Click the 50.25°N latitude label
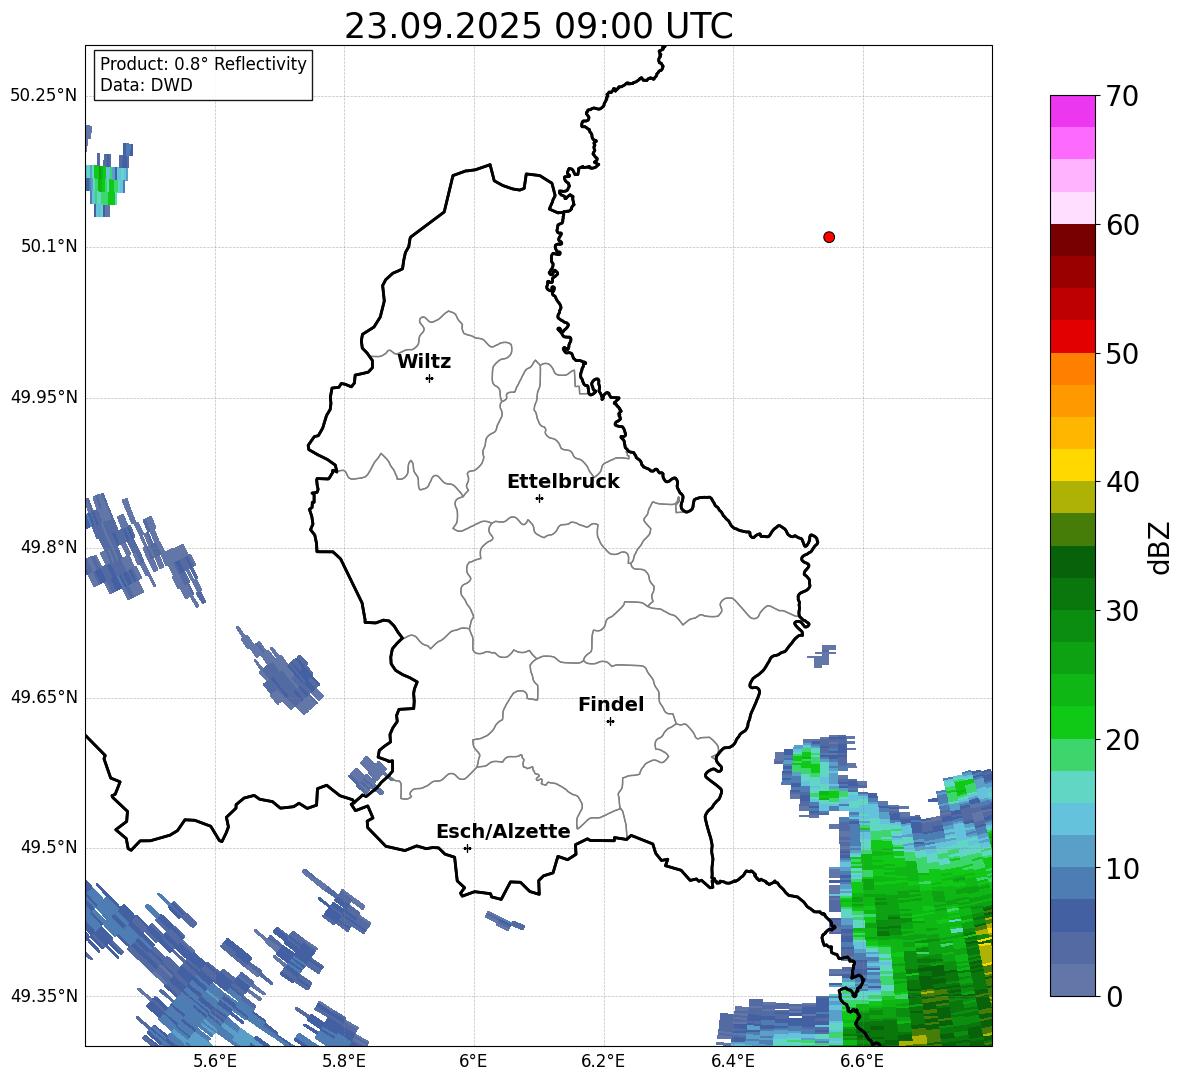 [x=44, y=96]
